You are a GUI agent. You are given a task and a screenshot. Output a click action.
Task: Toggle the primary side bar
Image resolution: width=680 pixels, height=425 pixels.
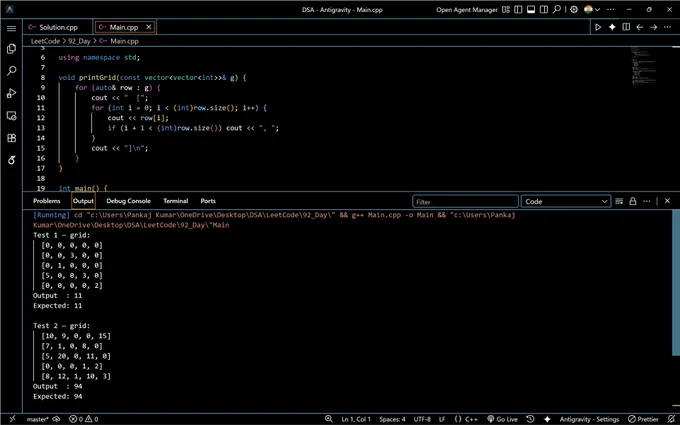coord(518,10)
